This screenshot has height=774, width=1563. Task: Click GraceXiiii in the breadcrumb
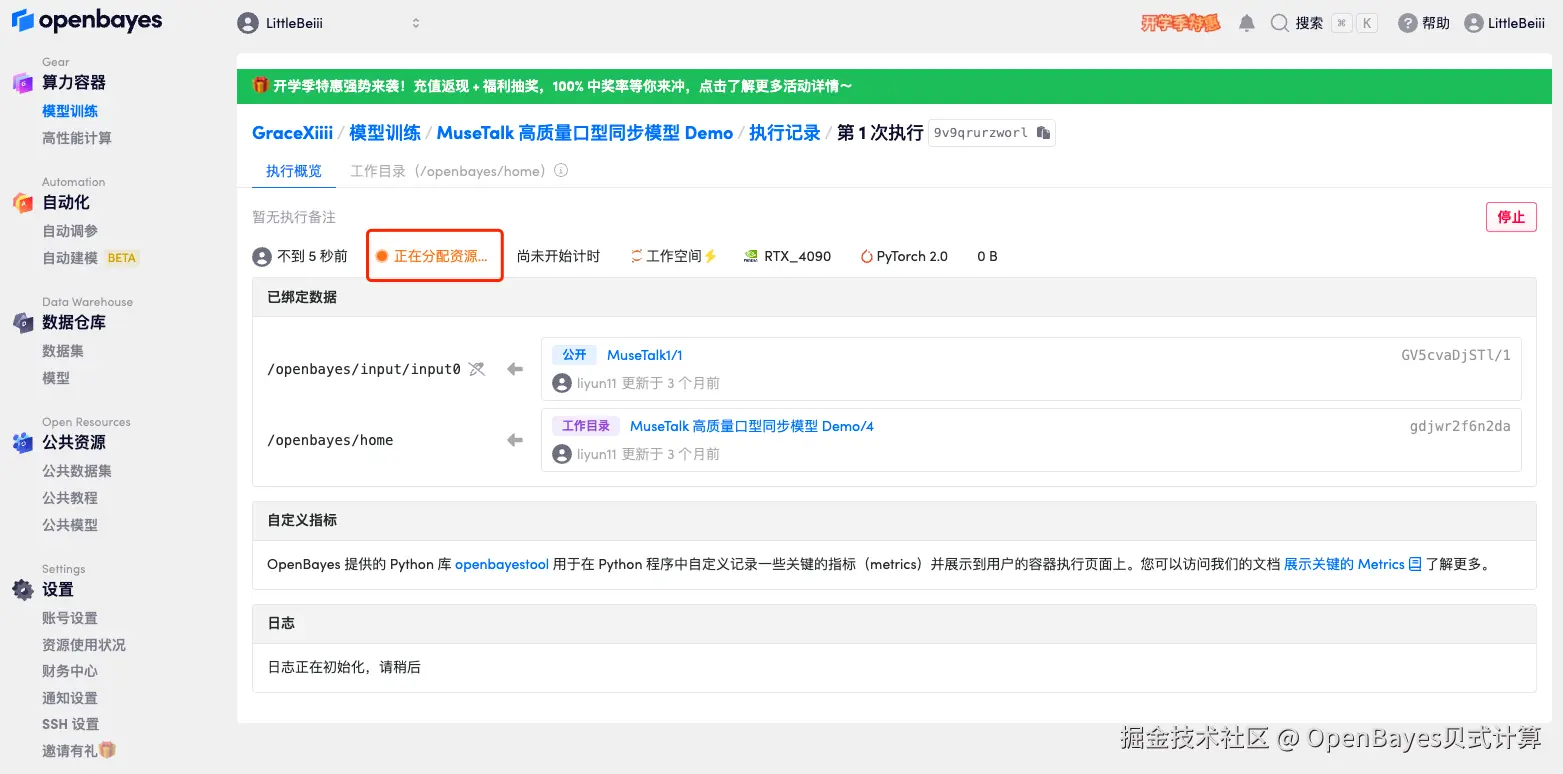(293, 133)
